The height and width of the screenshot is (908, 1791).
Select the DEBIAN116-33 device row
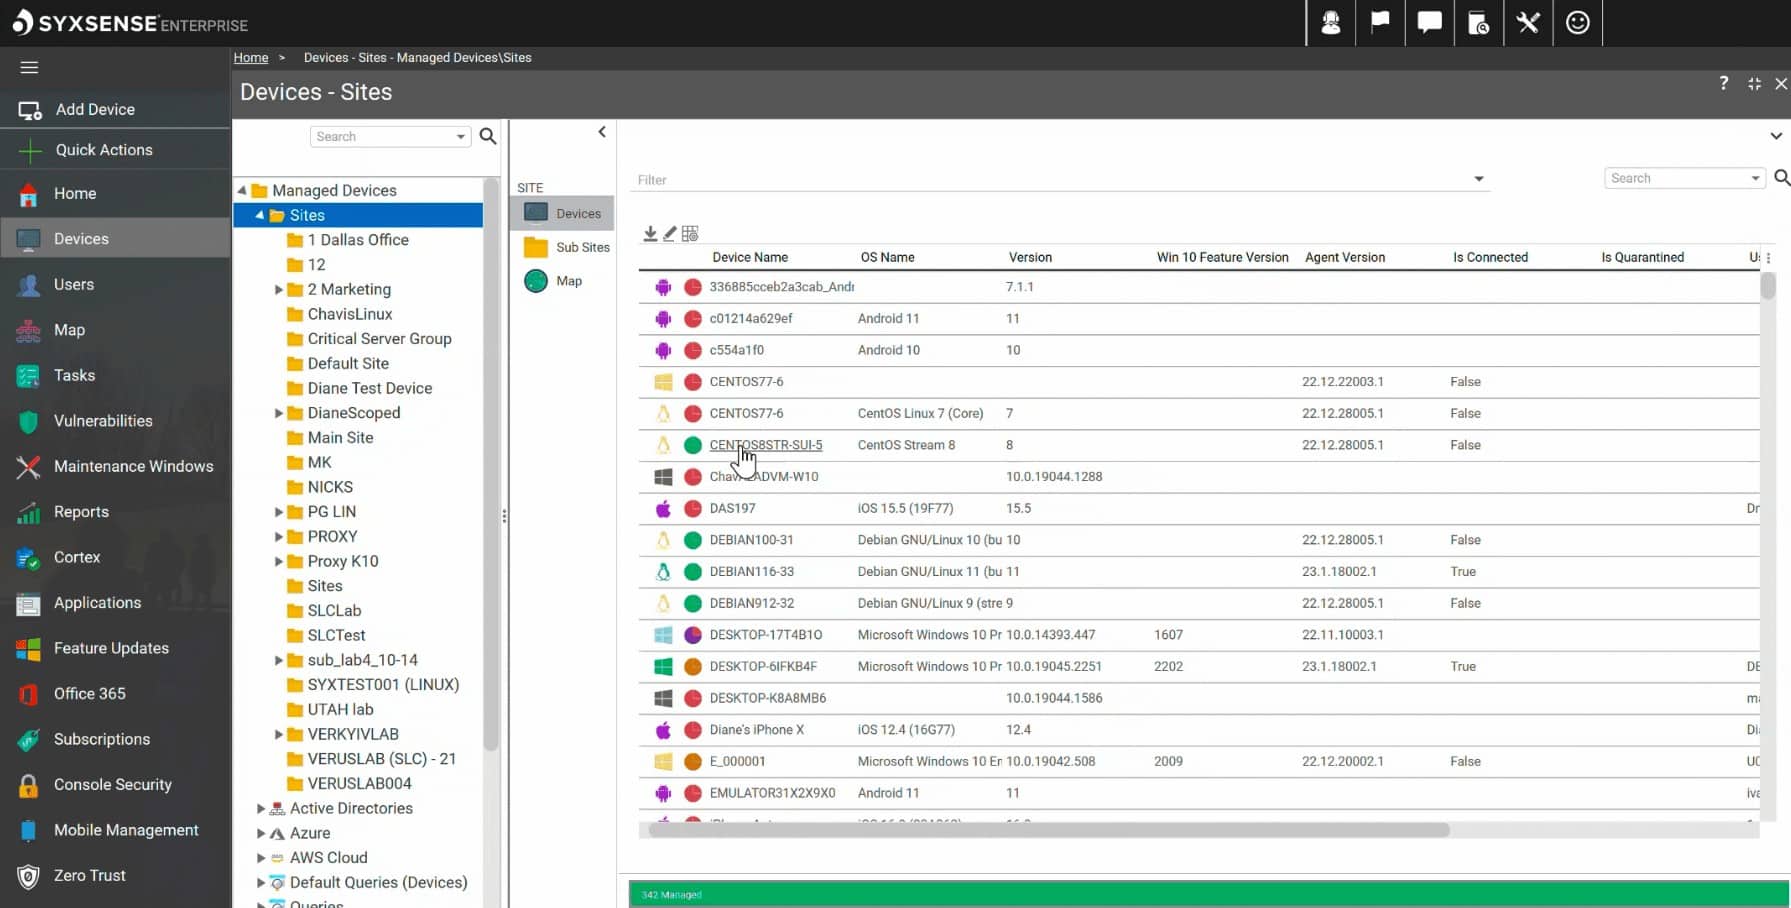1199,572
